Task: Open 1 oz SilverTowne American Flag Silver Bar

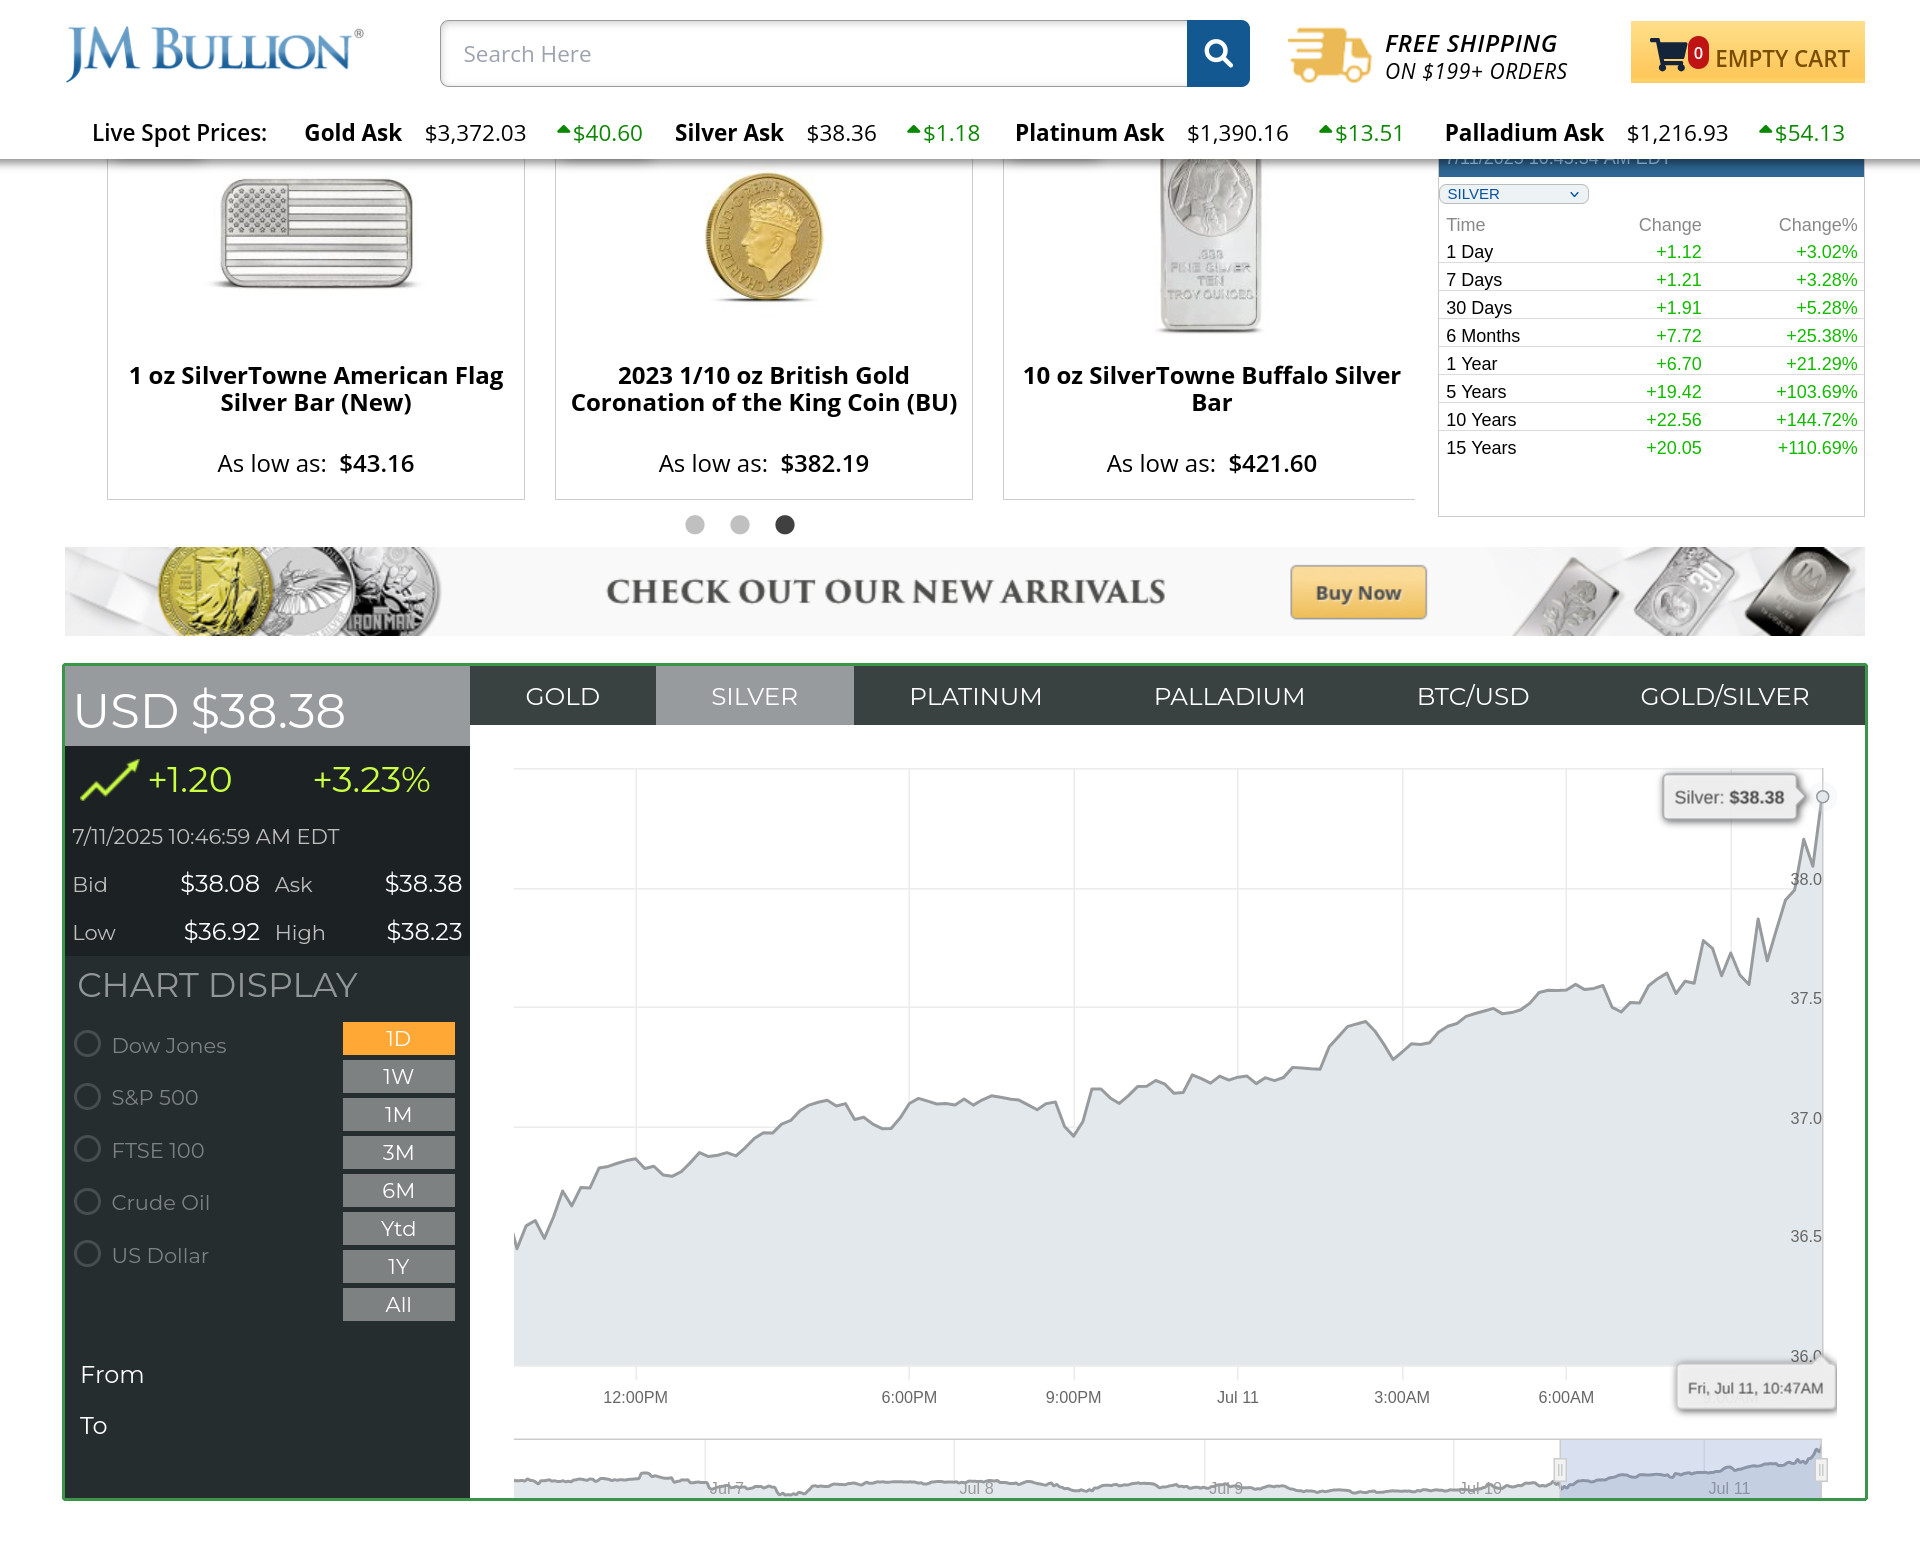Action: pyautogui.click(x=316, y=389)
